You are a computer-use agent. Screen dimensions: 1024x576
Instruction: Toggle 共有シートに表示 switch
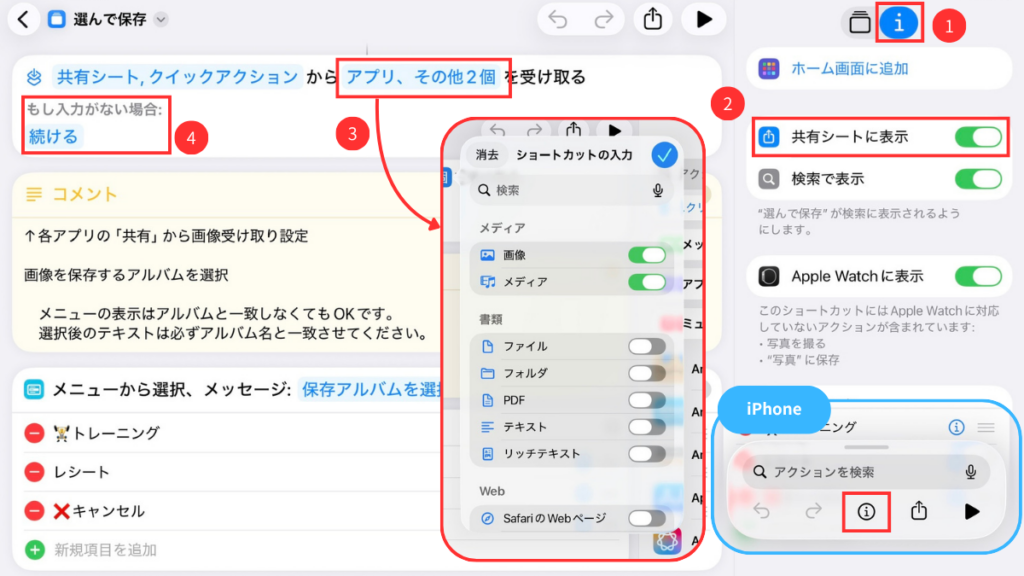[x=978, y=137]
